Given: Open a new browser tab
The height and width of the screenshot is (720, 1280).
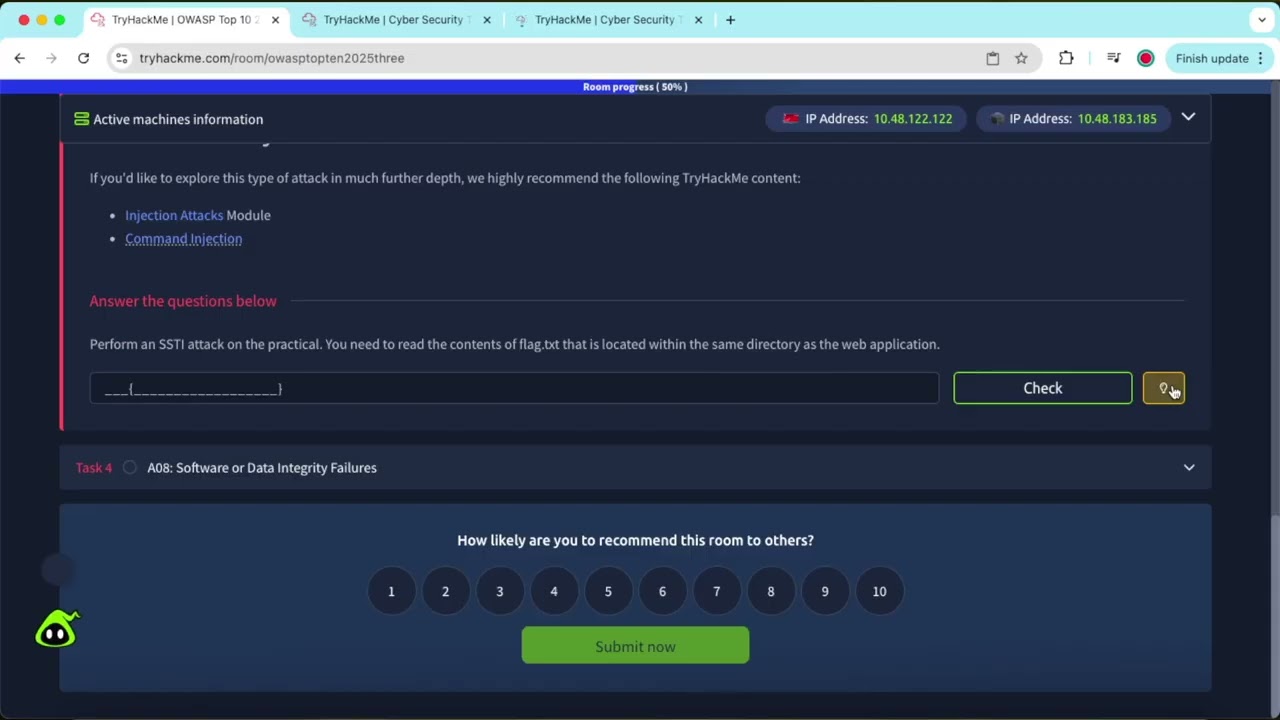Looking at the screenshot, I should coord(730,20).
